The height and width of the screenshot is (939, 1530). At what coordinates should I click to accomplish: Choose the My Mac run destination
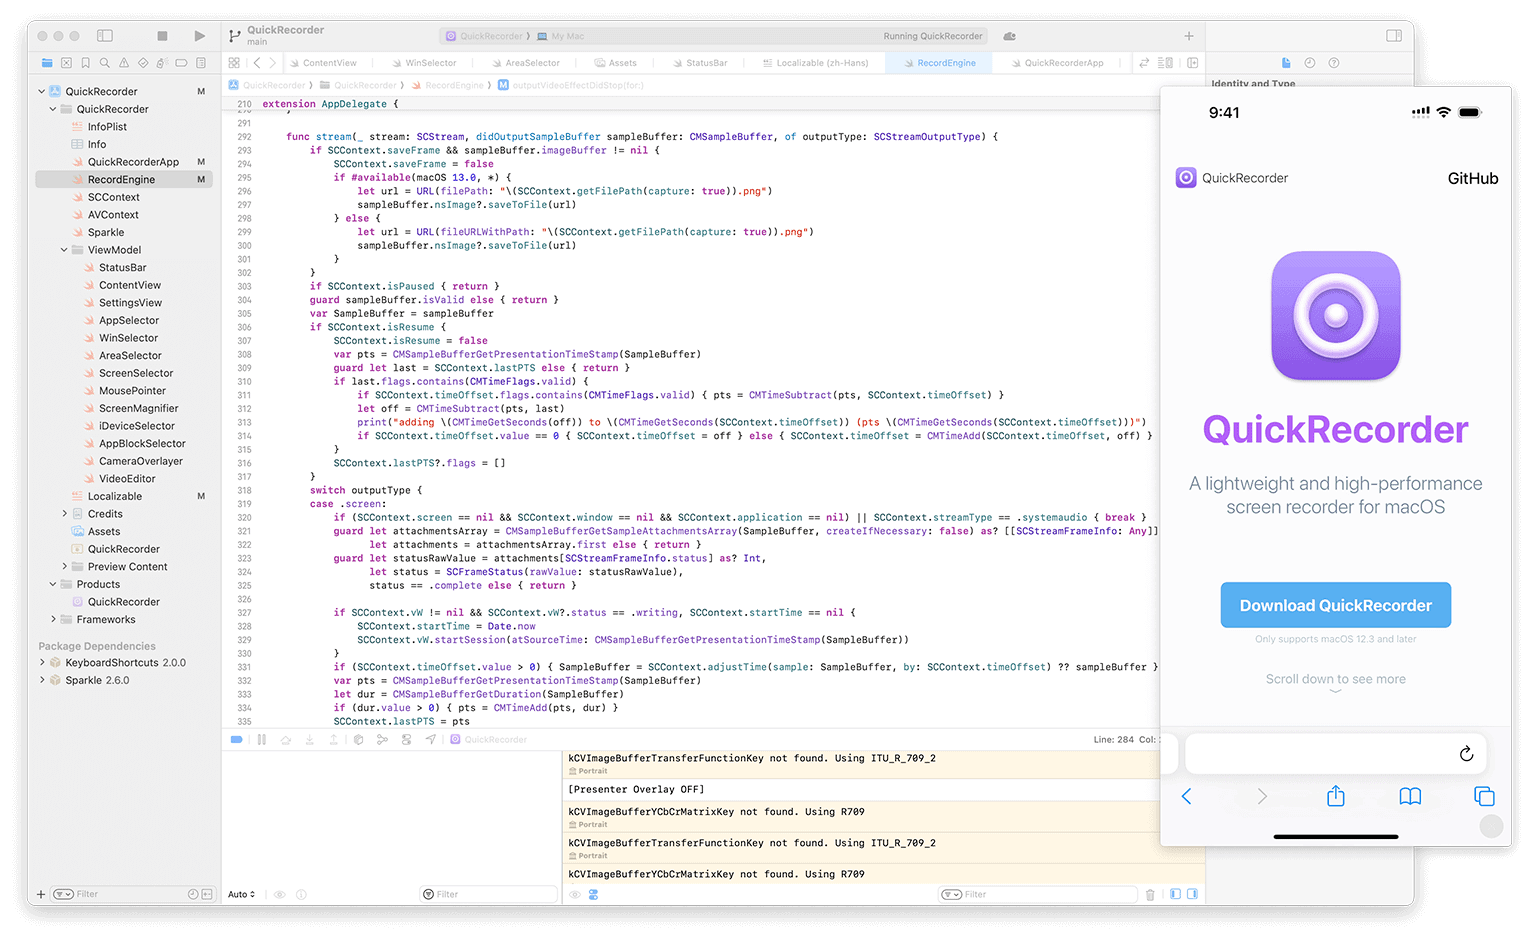point(561,36)
